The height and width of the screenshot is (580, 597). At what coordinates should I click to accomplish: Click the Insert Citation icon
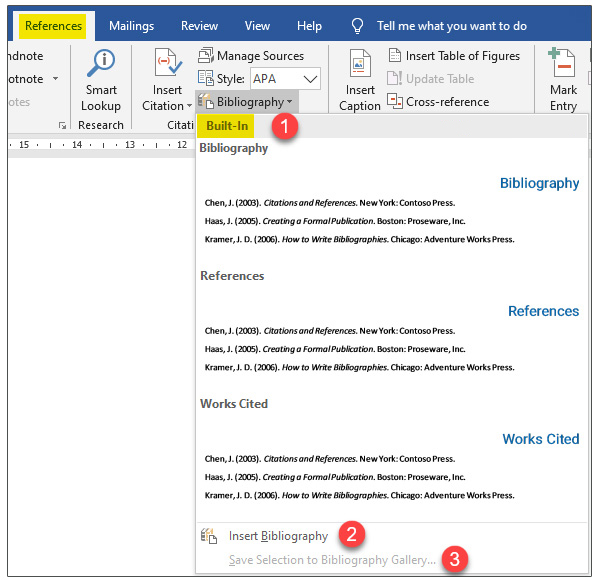point(167,62)
